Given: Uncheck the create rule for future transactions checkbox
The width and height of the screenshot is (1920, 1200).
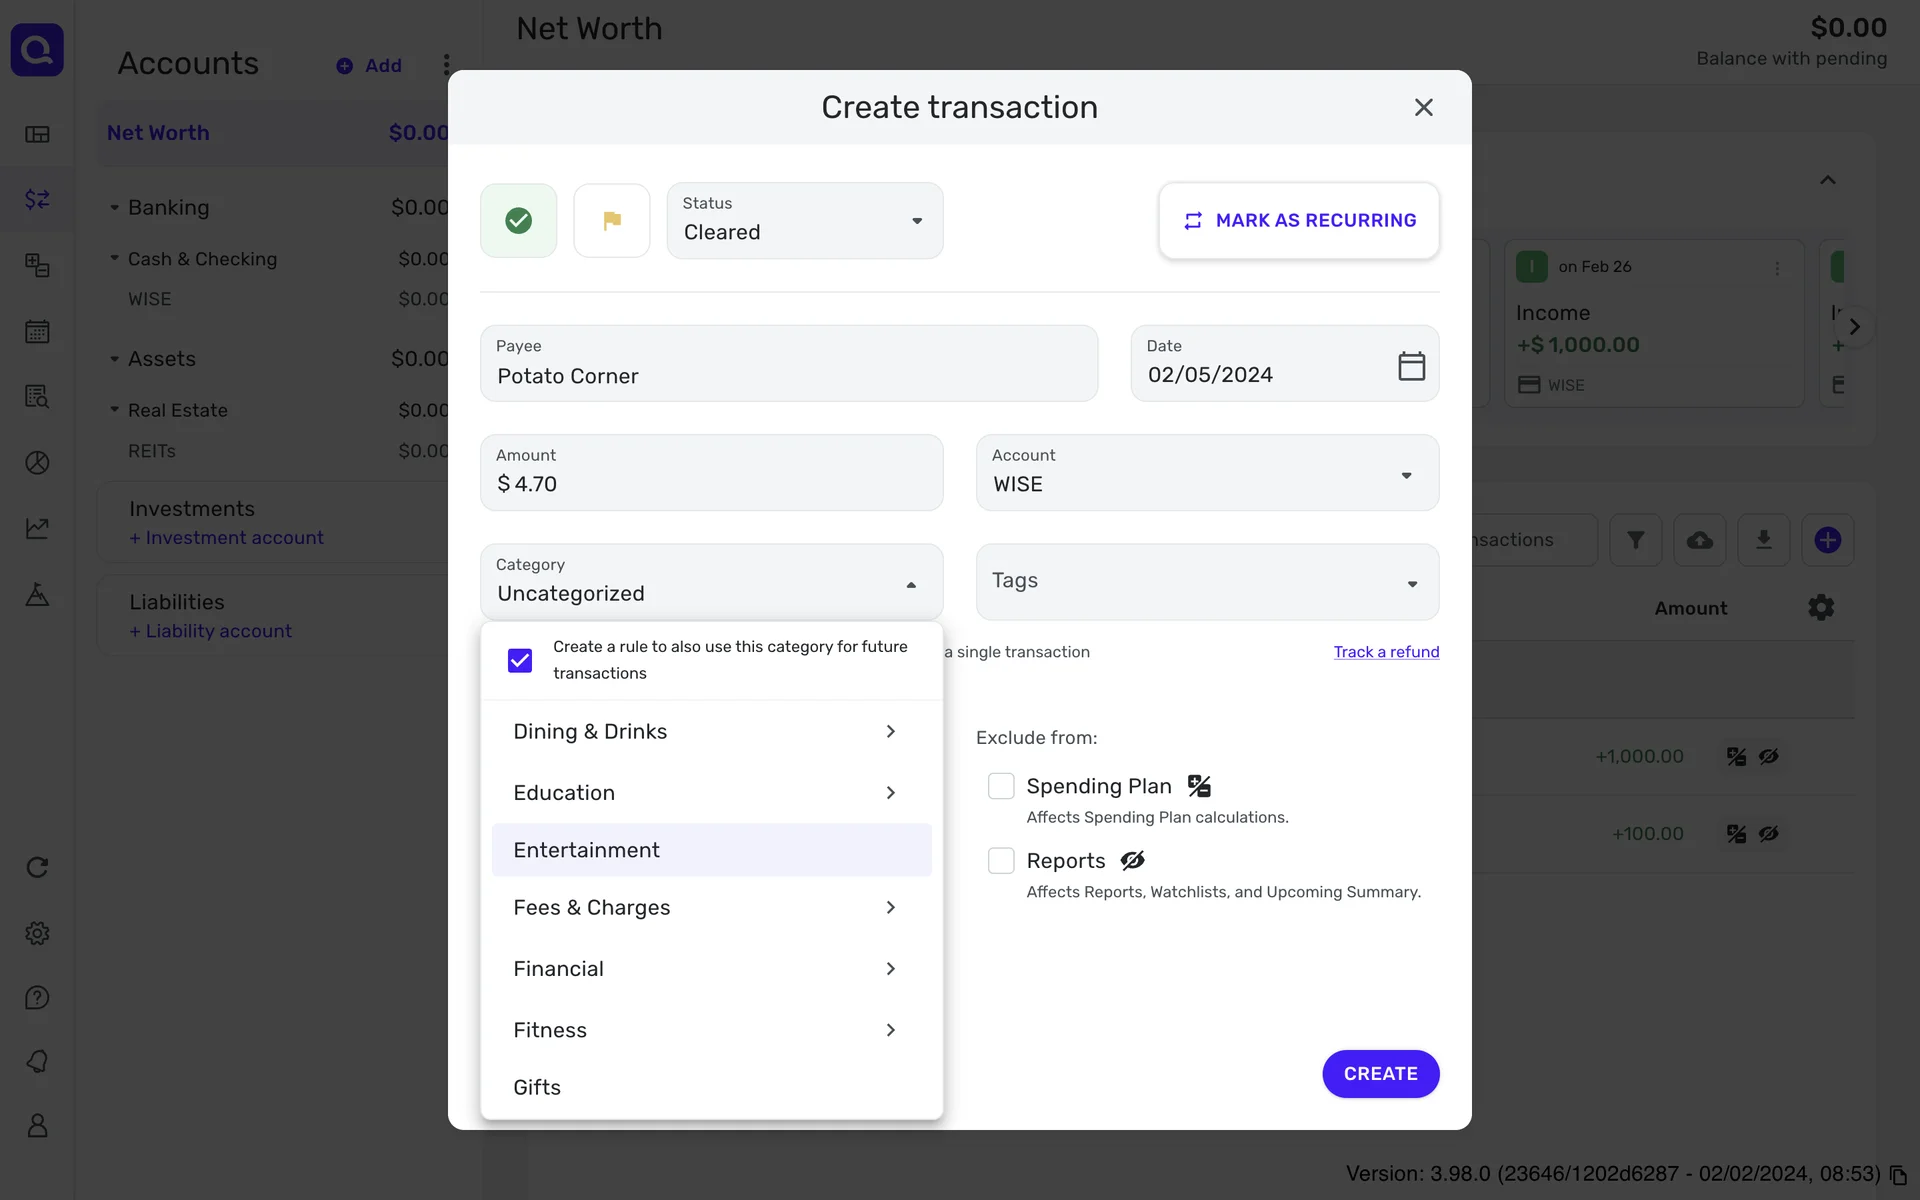Looking at the screenshot, I should coord(520,660).
